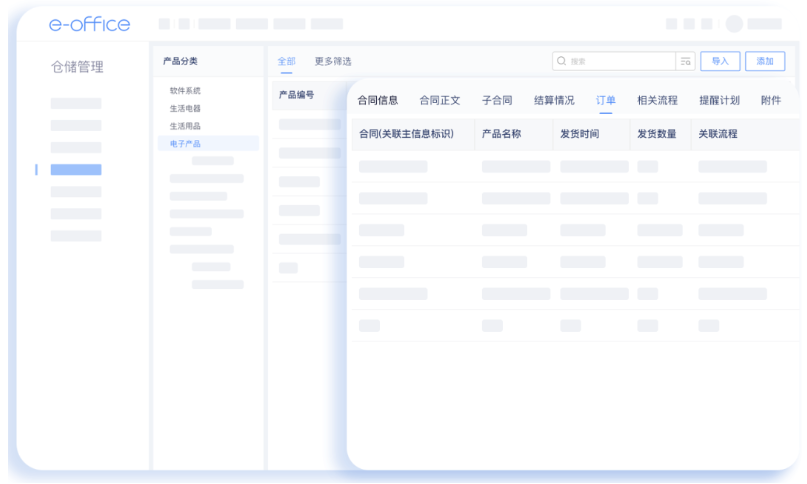Image resolution: width=807 pixels, height=484 pixels.
Task: Open the 合同信息 tab
Action: click(378, 100)
